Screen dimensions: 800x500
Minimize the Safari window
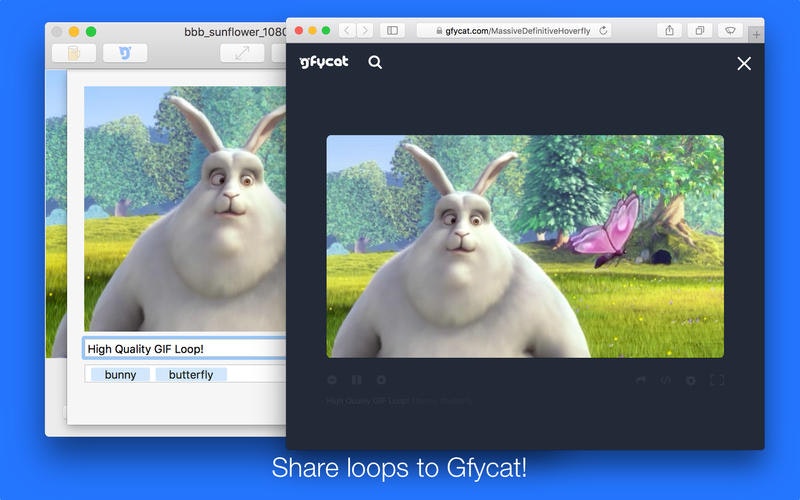tap(312, 31)
